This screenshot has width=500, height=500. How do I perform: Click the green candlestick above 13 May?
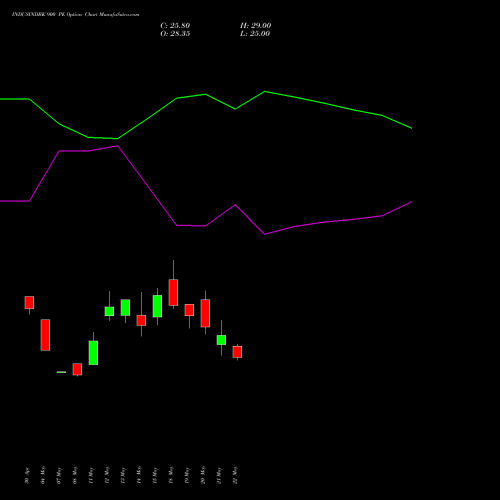click(125, 307)
